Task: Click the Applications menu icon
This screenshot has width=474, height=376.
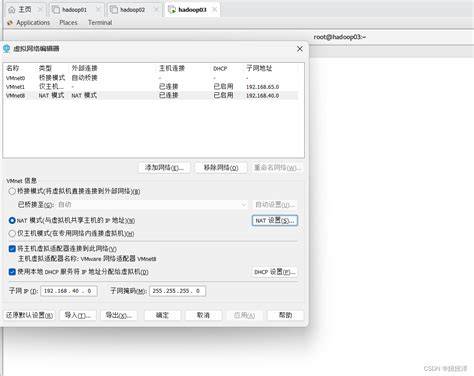Action: click(x=10, y=23)
